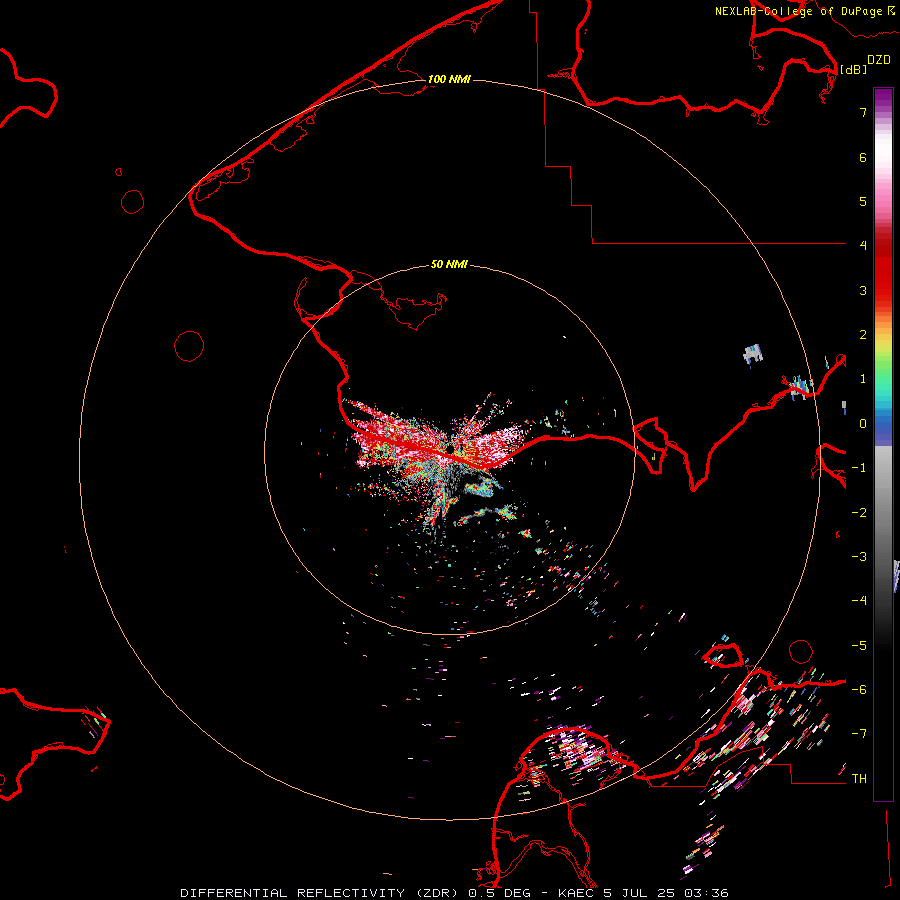
Task: Click the "-5" tick label on the dB scale
Action: (x=859, y=646)
